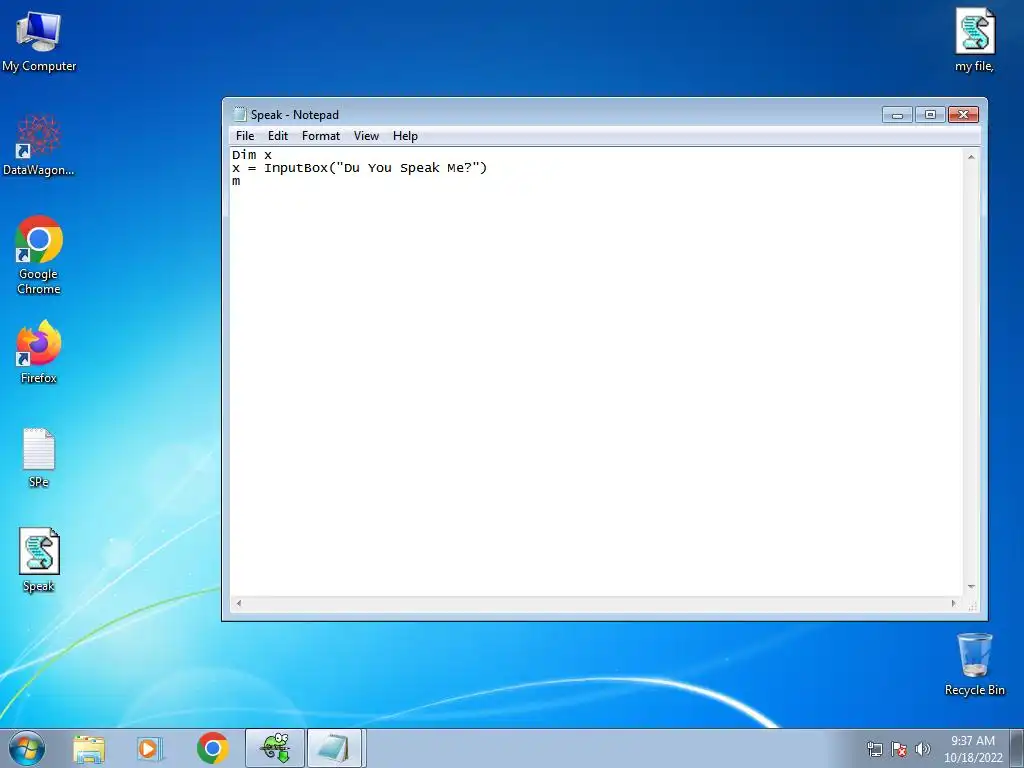Click the horizontal scrollbar left arrow
Image resolution: width=1024 pixels, height=768 pixels.
pyautogui.click(x=239, y=603)
